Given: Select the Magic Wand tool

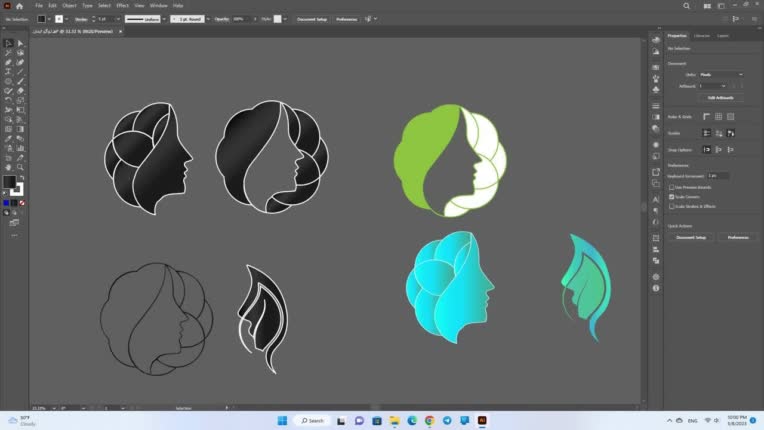Looking at the screenshot, I should tap(8, 53).
